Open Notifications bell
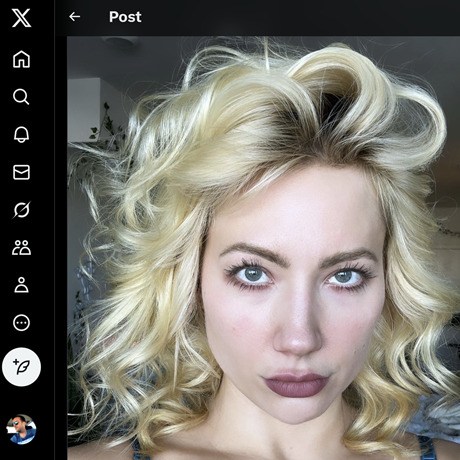 click(x=21, y=134)
